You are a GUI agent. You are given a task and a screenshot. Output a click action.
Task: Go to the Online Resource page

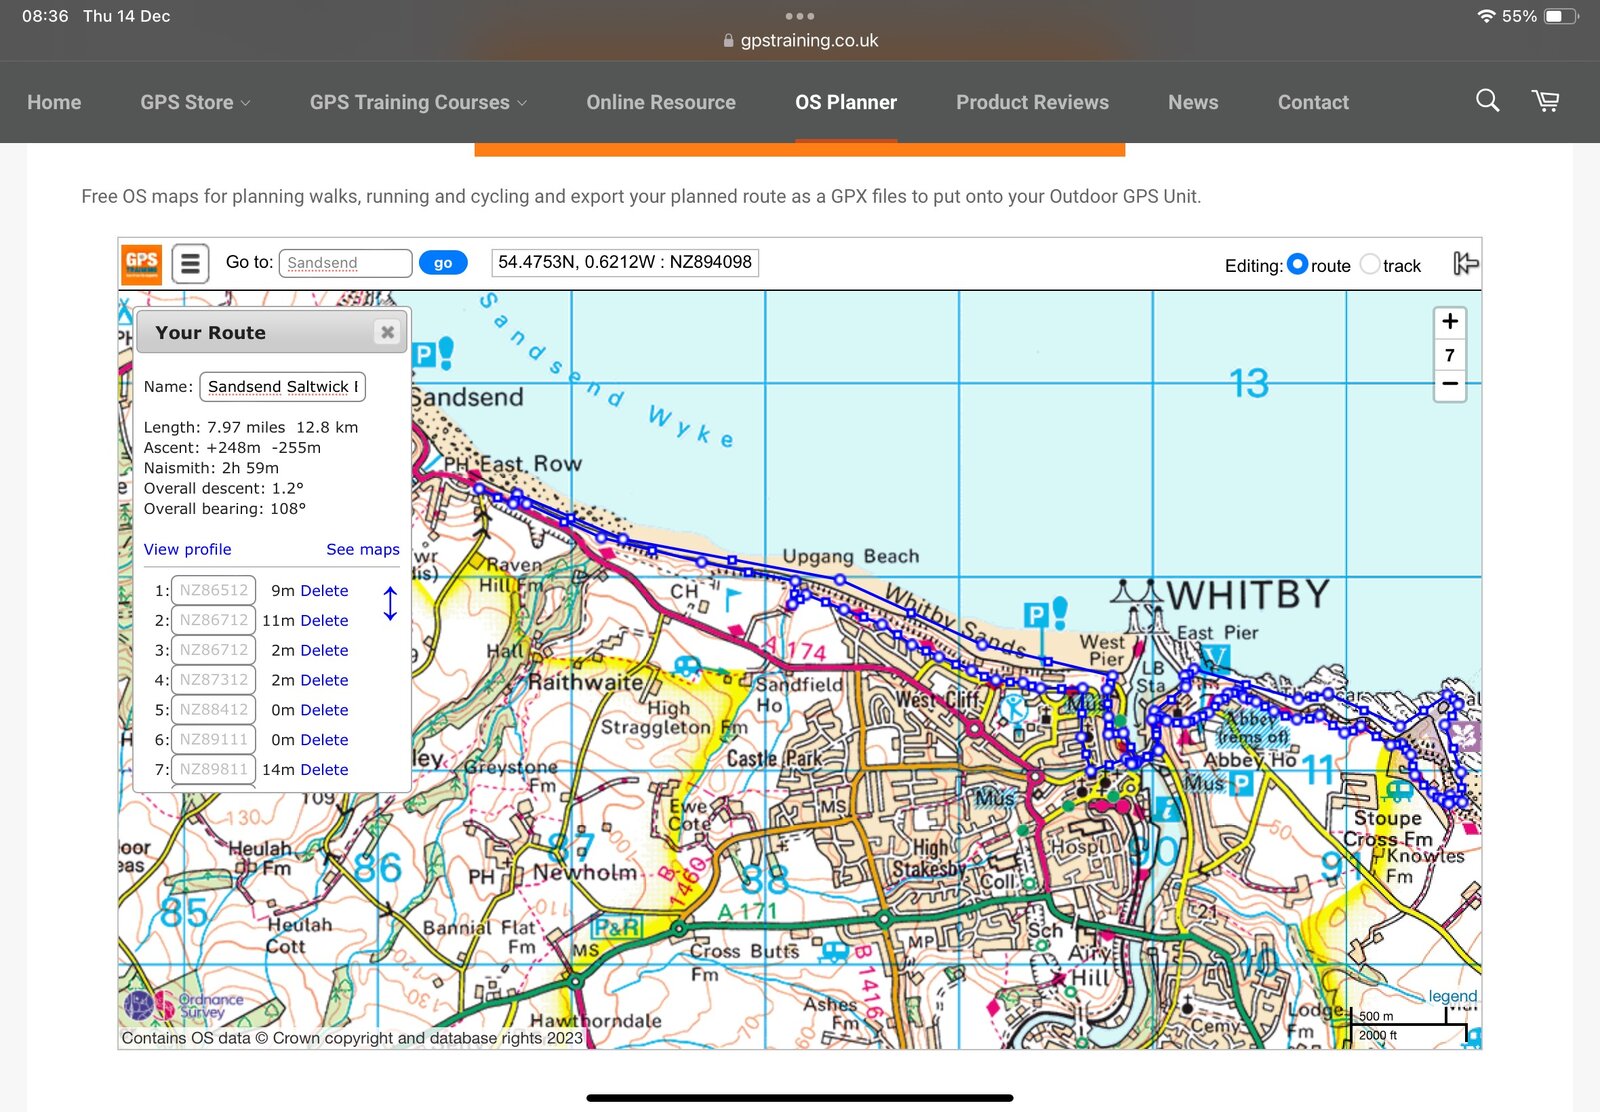click(x=660, y=102)
